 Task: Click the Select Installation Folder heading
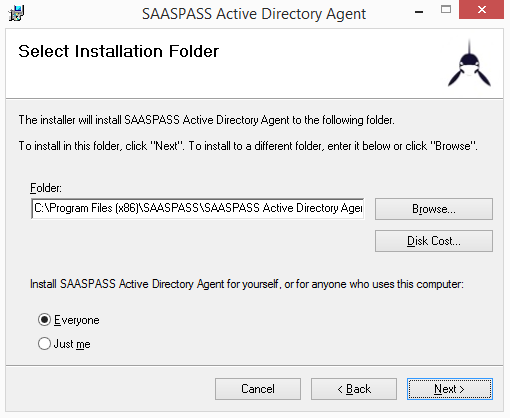tap(118, 51)
